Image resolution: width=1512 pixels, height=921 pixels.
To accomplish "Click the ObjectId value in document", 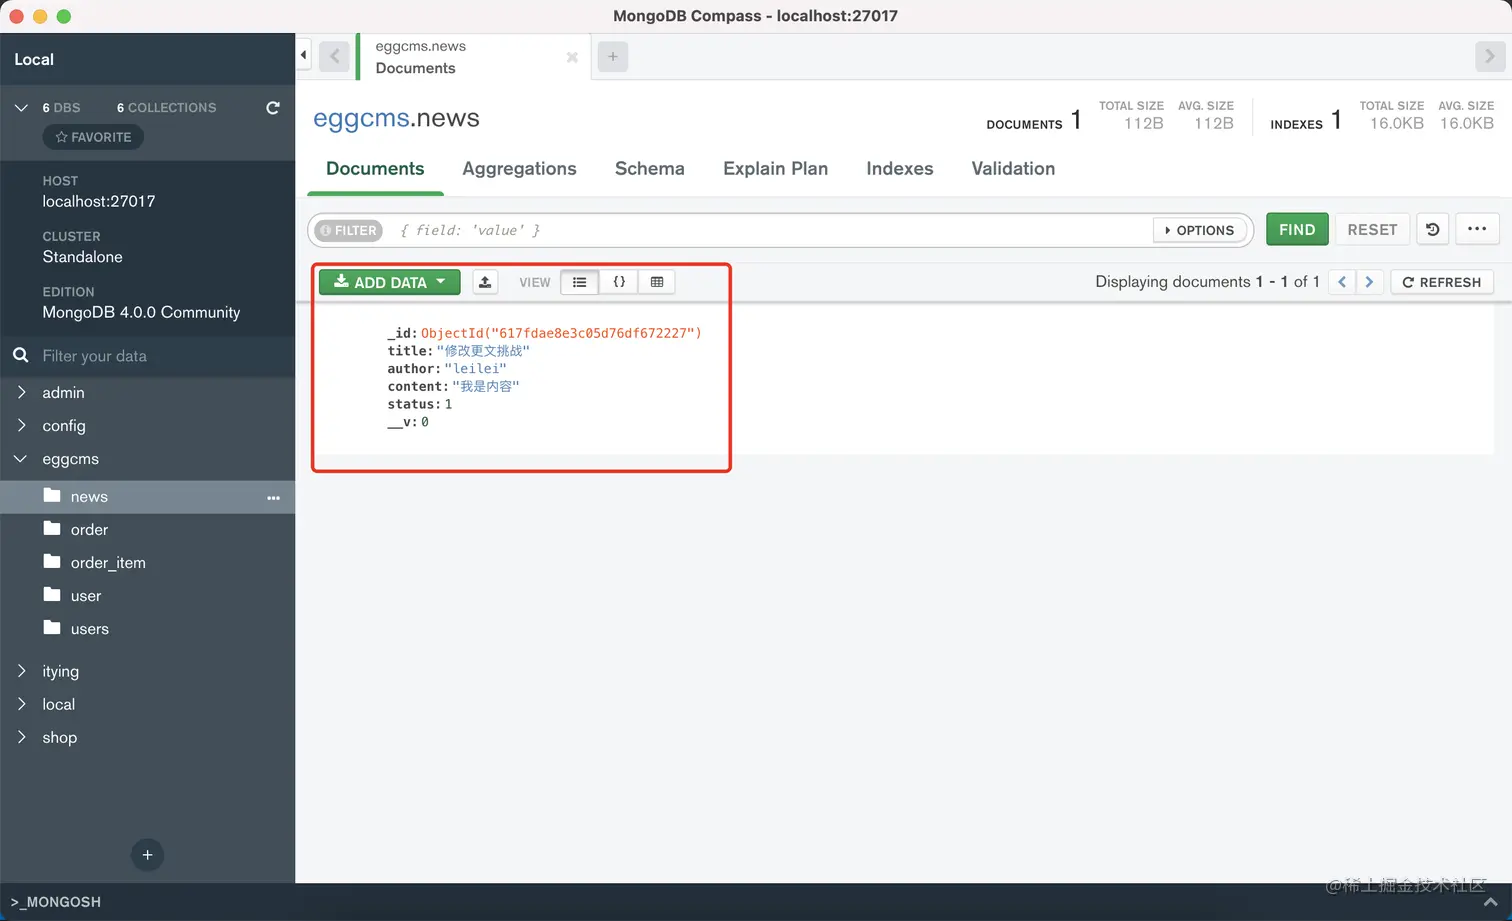I will click(x=561, y=333).
